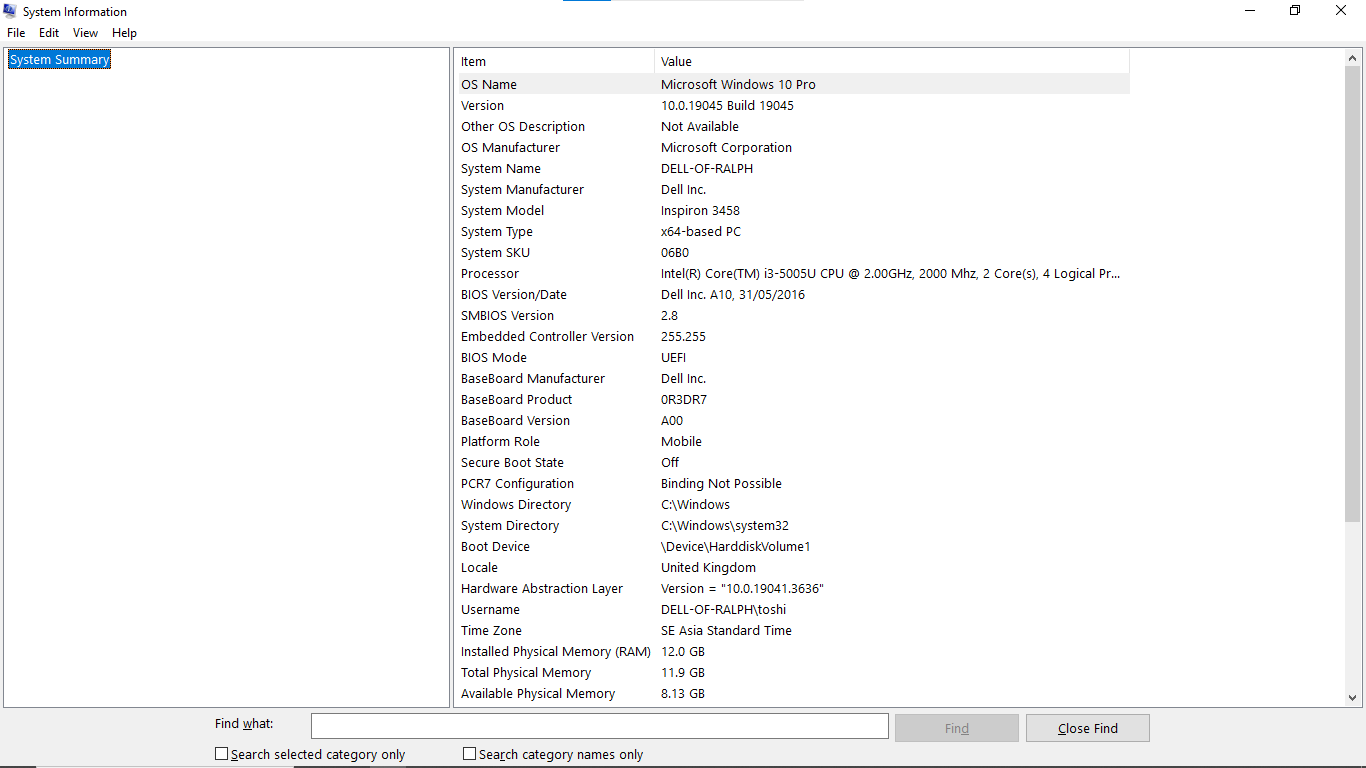Select the Installed Physical Memory (RAM) row
Image resolution: width=1366 pixels, height=768 pixels.
794,652
